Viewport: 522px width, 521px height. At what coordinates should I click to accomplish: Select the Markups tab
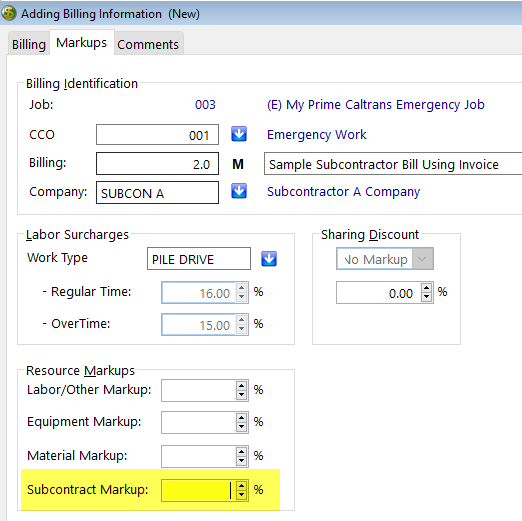82,42
